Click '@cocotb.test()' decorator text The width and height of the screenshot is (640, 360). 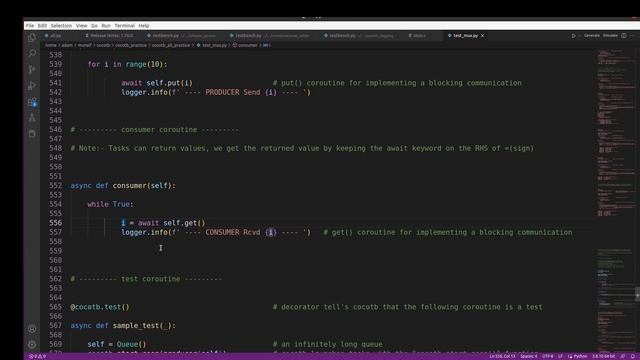100,307
